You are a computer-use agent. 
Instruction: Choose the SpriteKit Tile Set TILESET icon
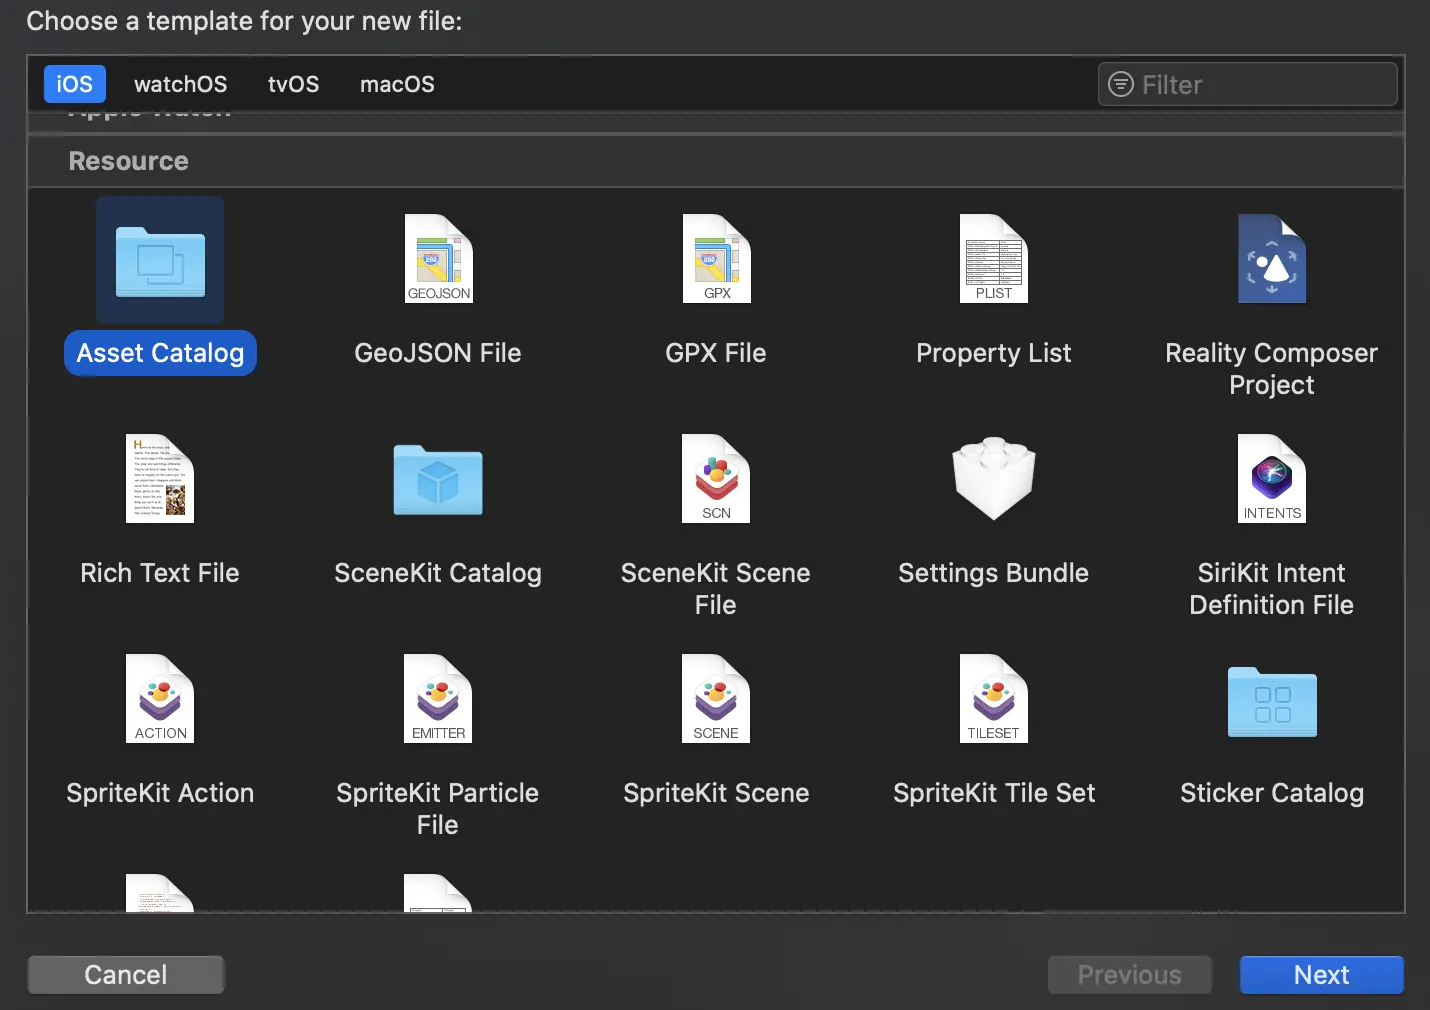tap(994, 699)
